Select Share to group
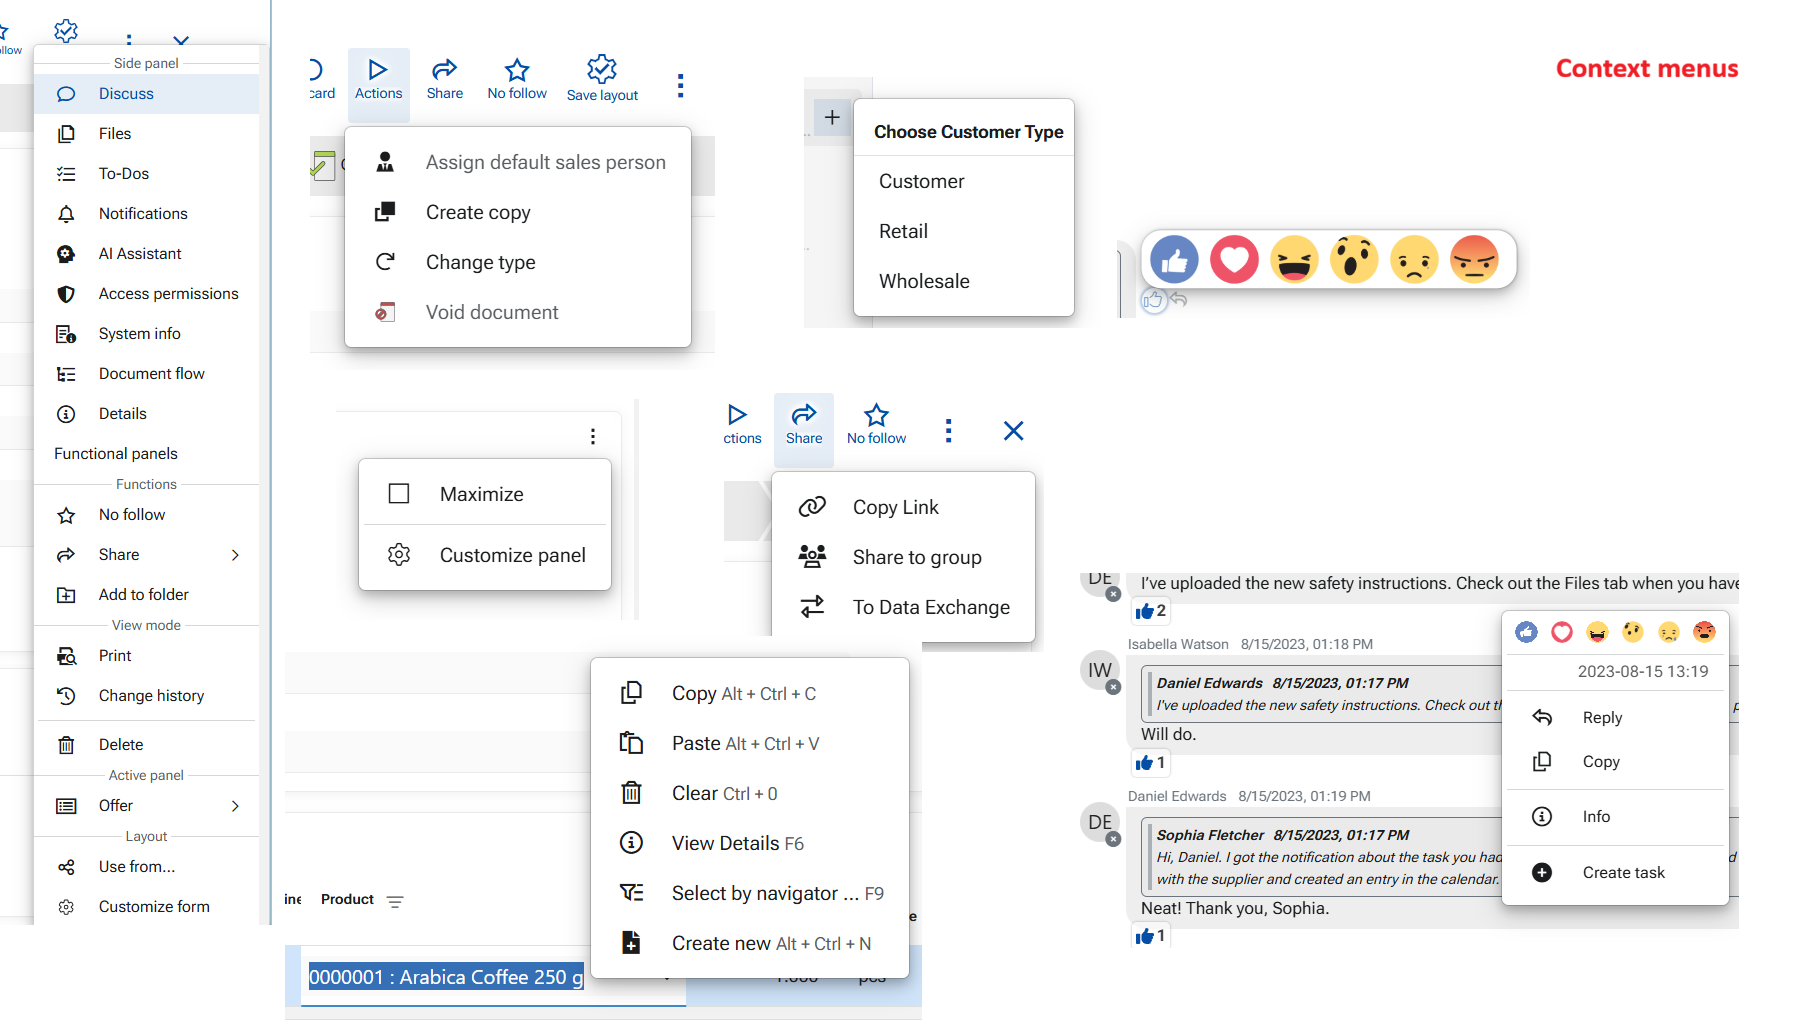Image resolution: width=1816 pixels, height=1033 pixels. click(x=903, y=557)
